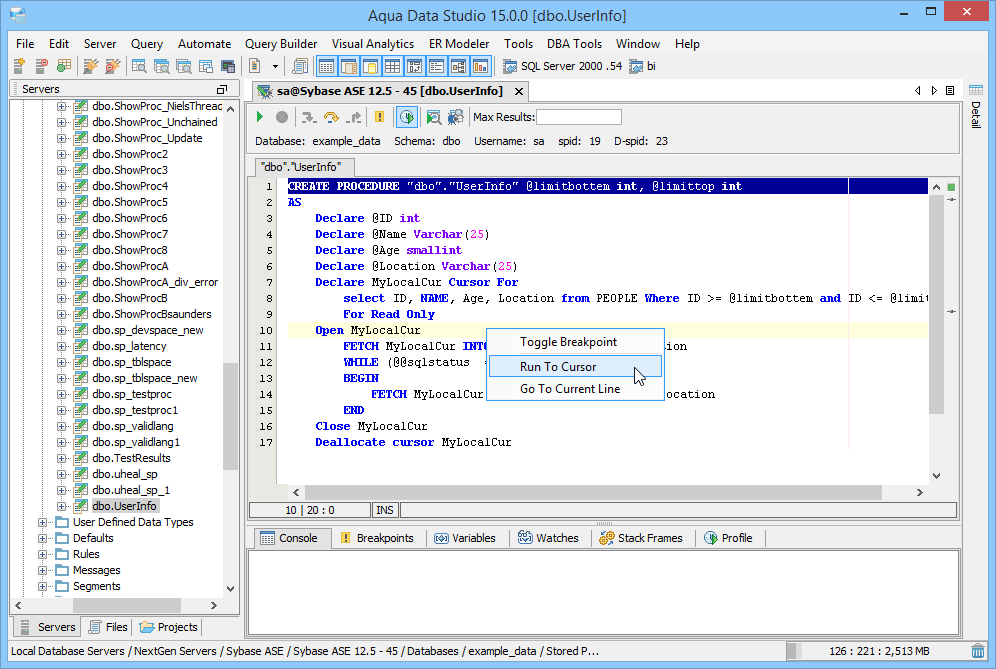Click the tab list icon beside the tab arrows
The width and height of the screenshot is (996, 669).
tap(950, 91)
